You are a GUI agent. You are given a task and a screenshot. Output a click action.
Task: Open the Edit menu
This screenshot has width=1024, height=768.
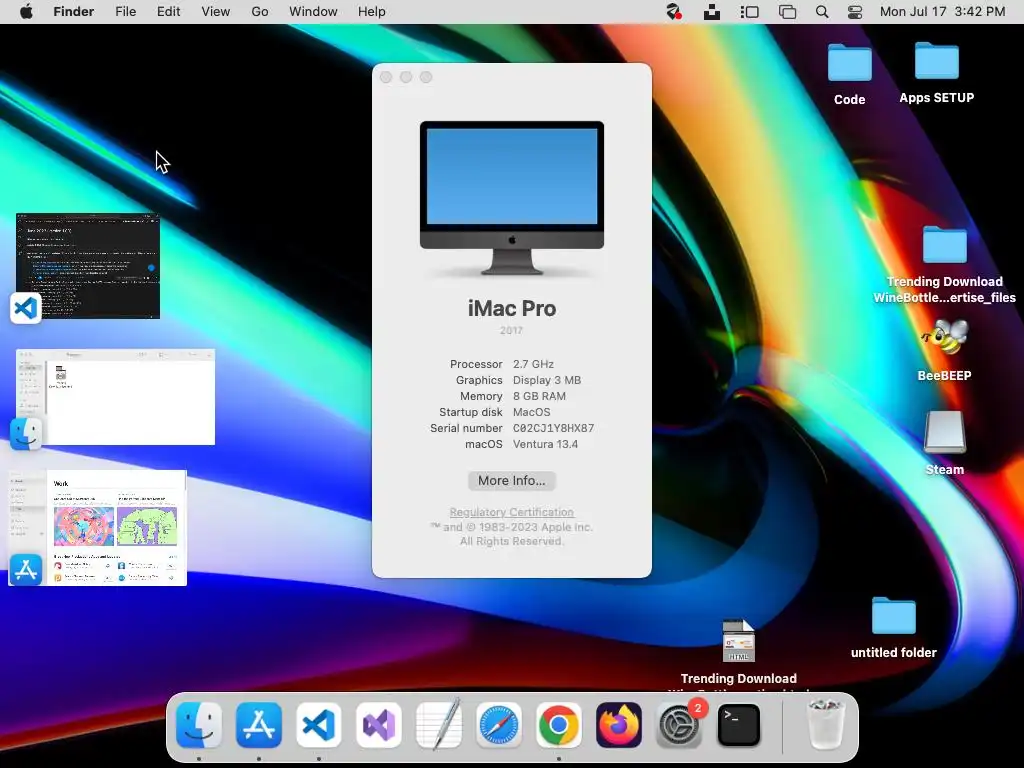[x=168, y=12]
